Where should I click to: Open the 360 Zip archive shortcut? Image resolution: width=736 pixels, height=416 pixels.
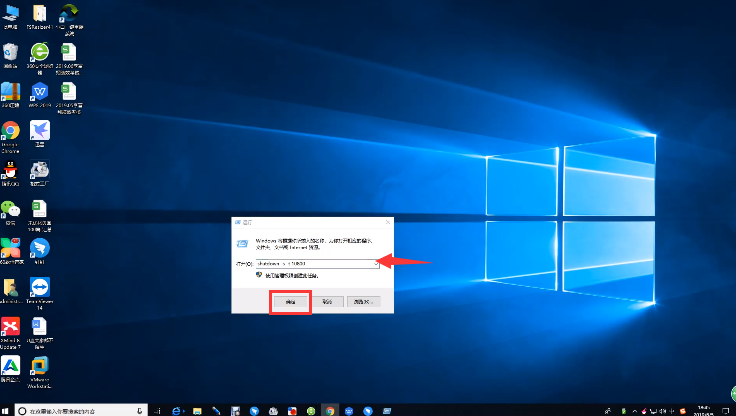tap(10, 95)
